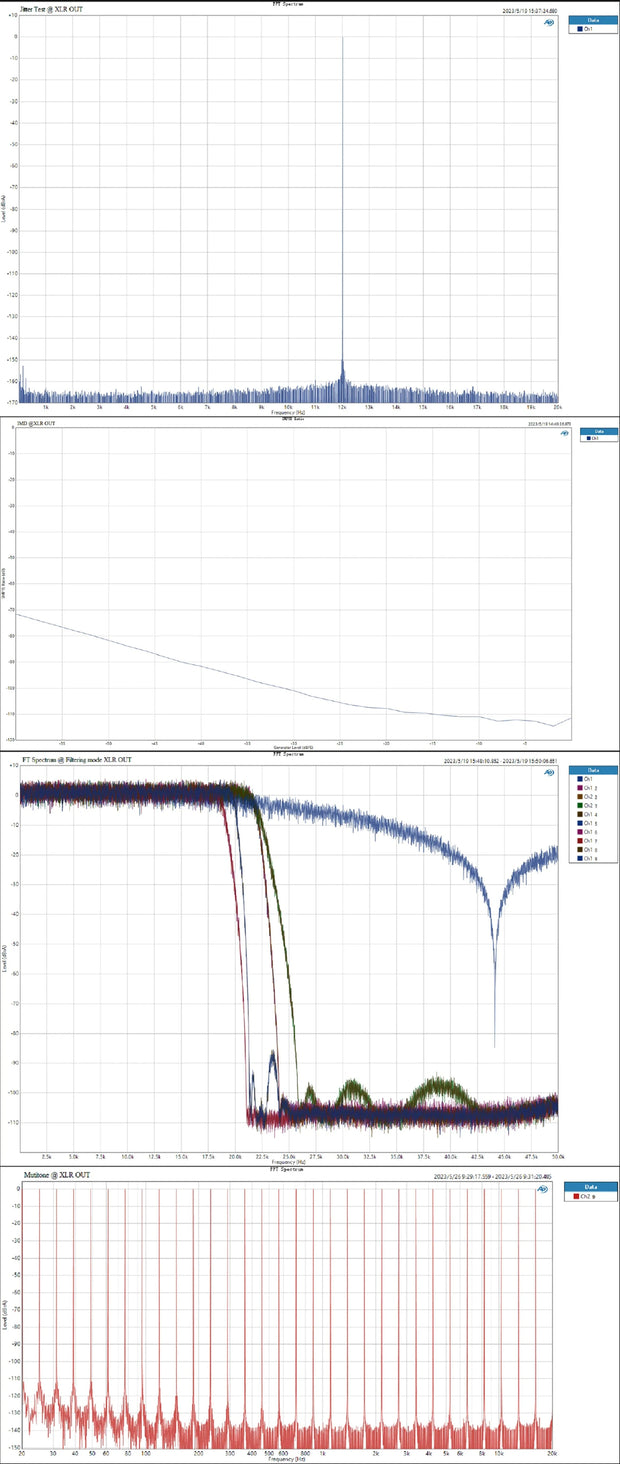The image size is (620, 1464).
Task: Click the AP logo in the Jitter Test graph
Action: (x=549, y=22)
